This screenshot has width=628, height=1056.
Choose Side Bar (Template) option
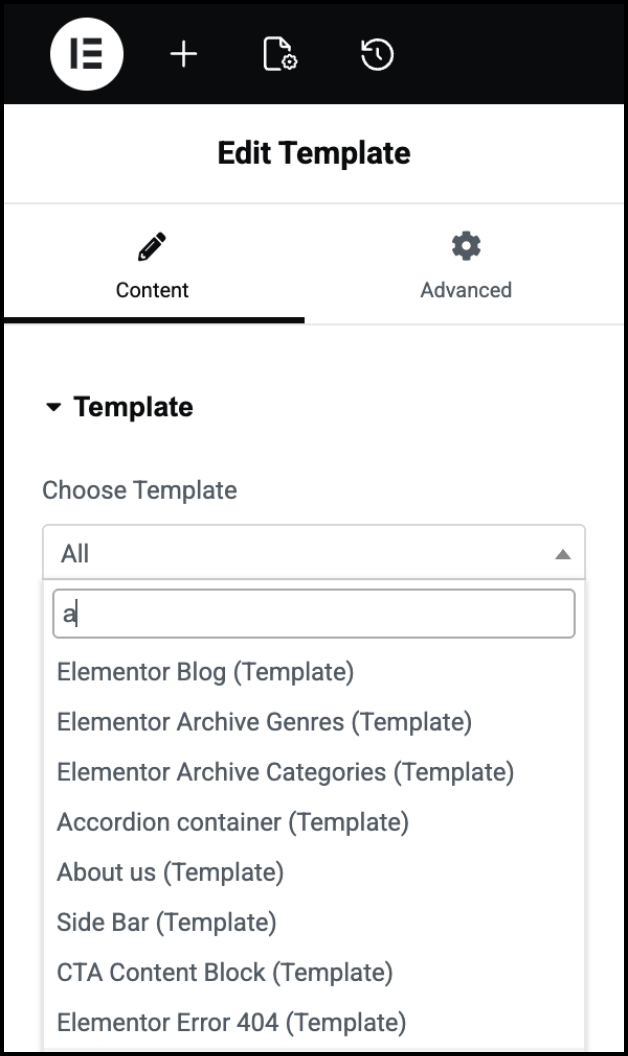(x=167, y=922)
